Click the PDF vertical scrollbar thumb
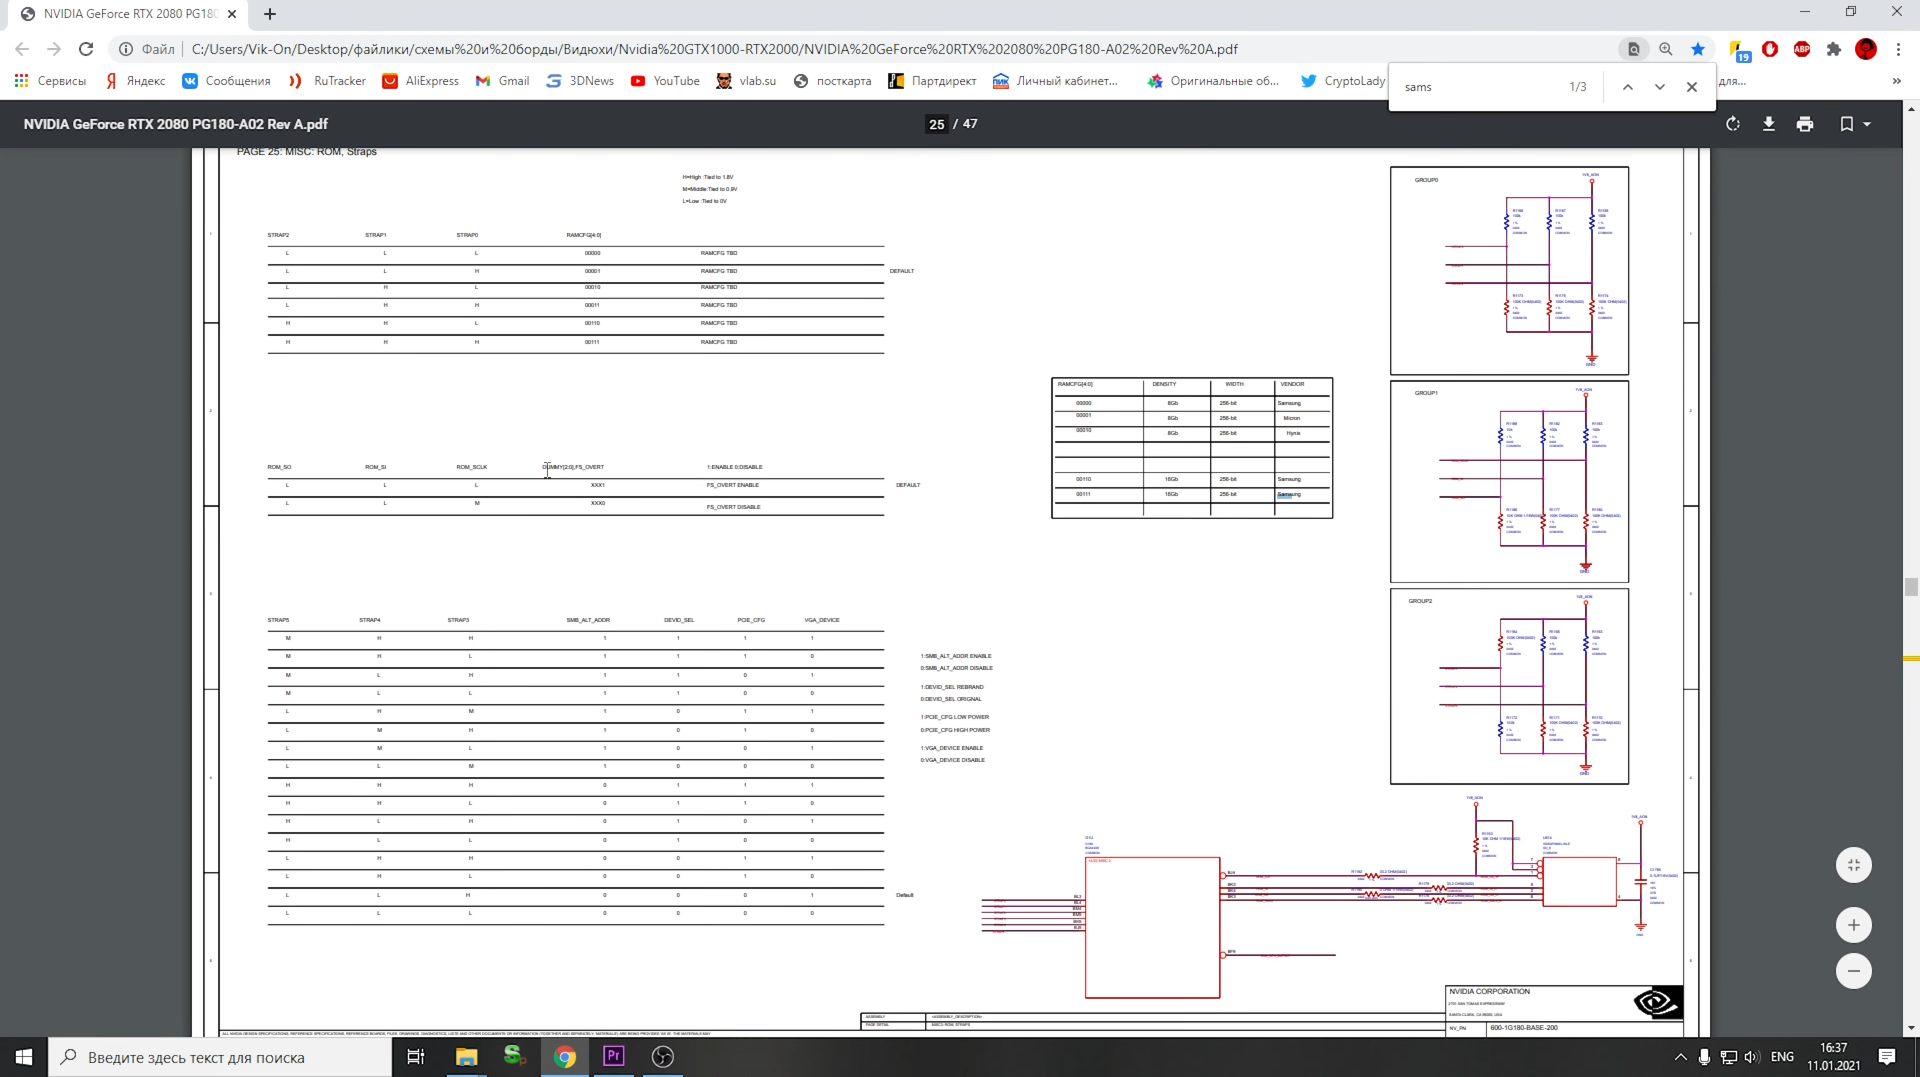The image size is (1920, 1077). point(1912,587)
